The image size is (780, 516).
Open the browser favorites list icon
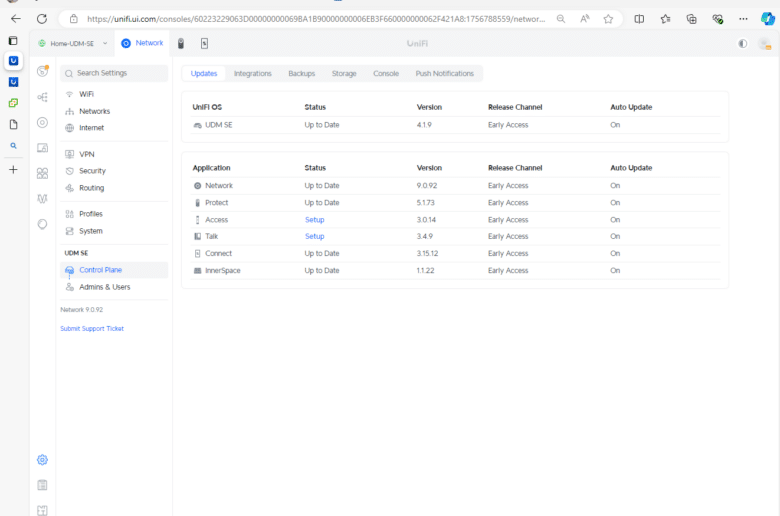pos(665,19)
